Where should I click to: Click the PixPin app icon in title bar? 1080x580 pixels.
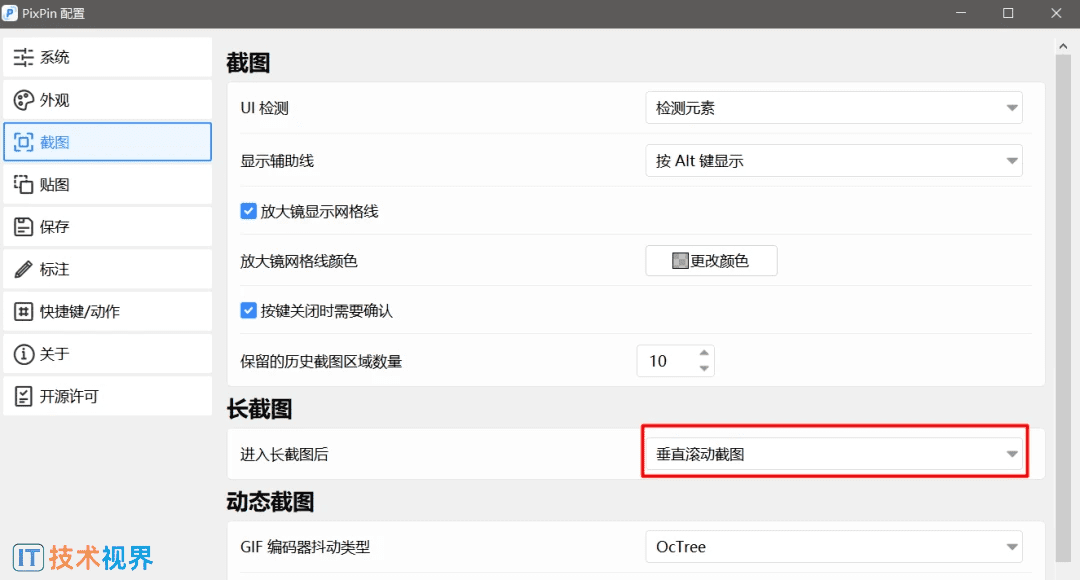pyautogui.click(x=10, y=13)
